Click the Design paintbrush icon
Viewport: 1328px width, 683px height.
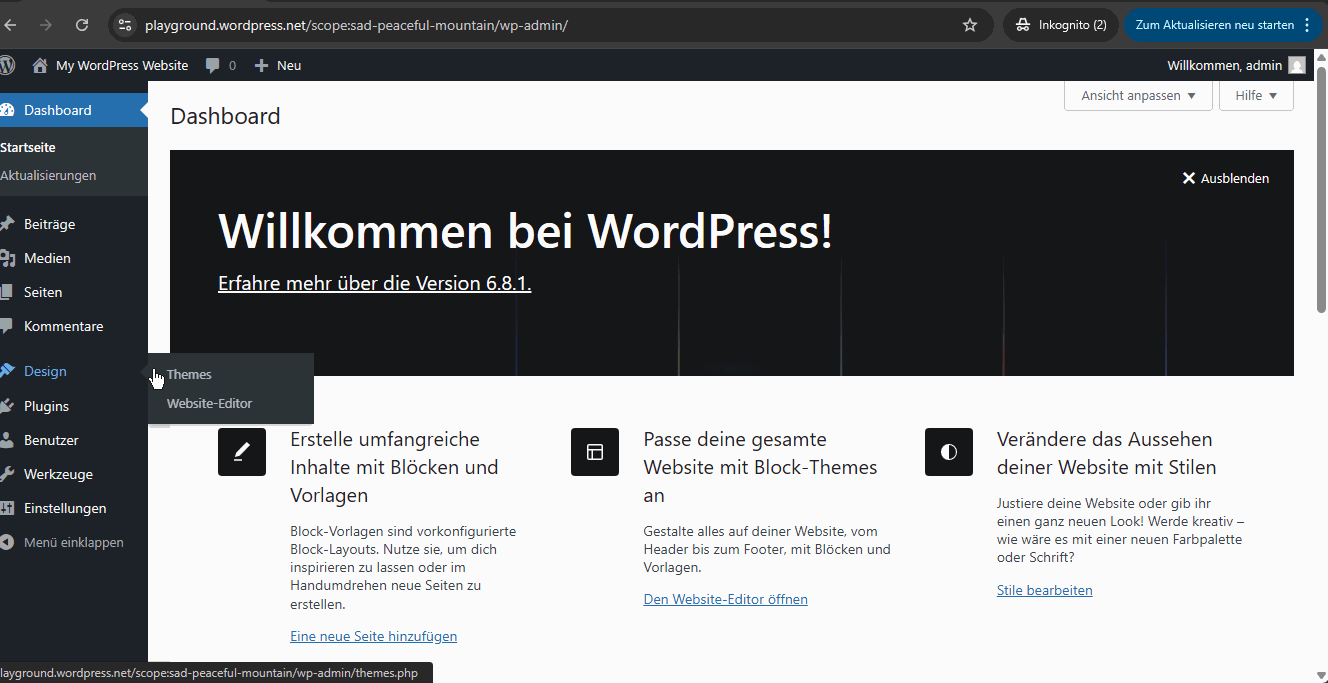[x=7, y=371]
